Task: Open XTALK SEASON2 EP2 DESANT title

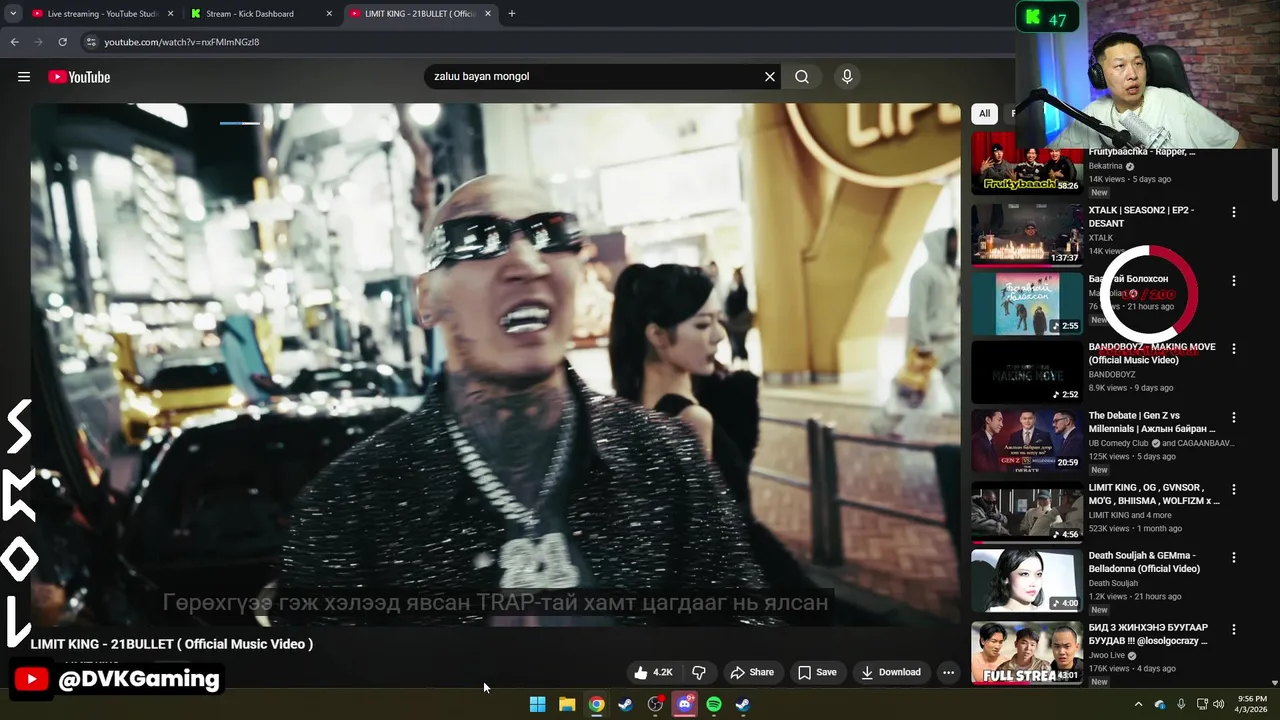Action: click(1141, 217)
